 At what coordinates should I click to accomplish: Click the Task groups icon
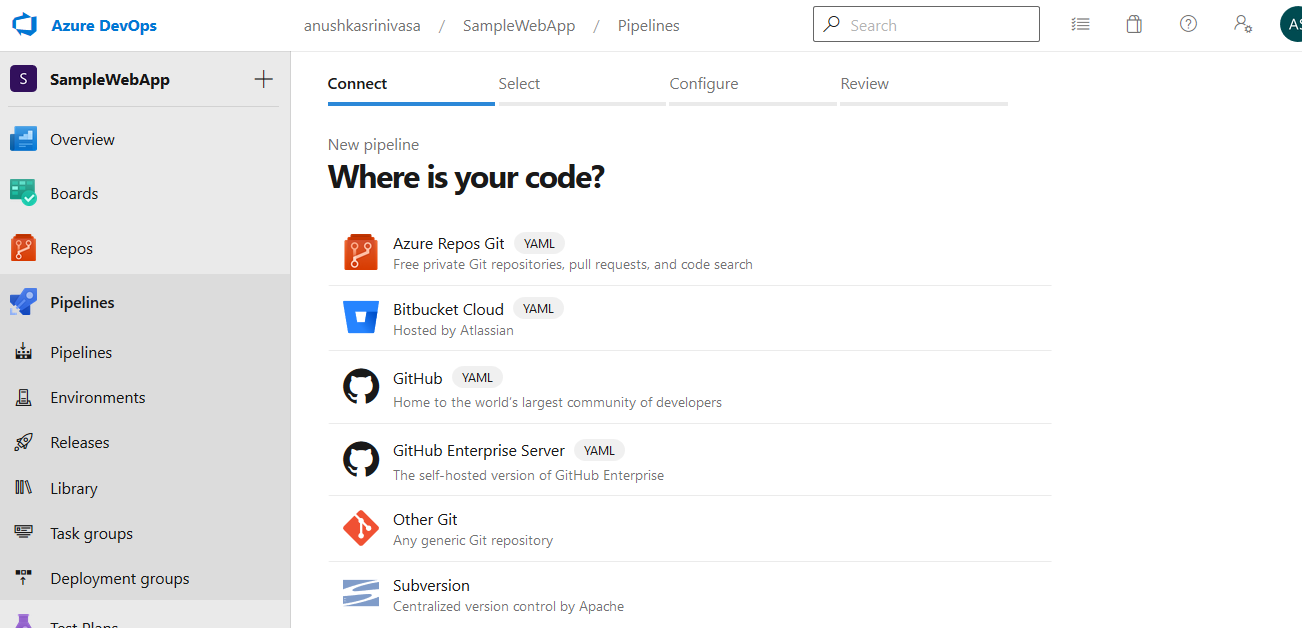pos(23,533)
